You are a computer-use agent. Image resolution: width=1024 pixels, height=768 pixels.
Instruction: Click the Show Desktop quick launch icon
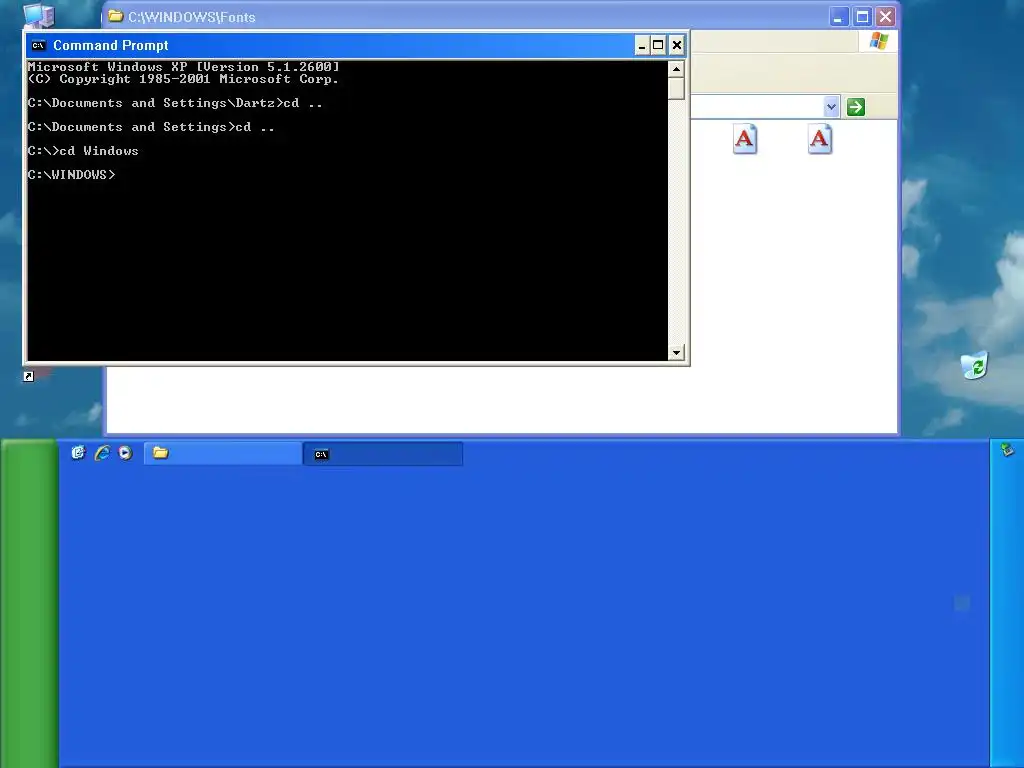pyautogui.click(x=78, y=453)
